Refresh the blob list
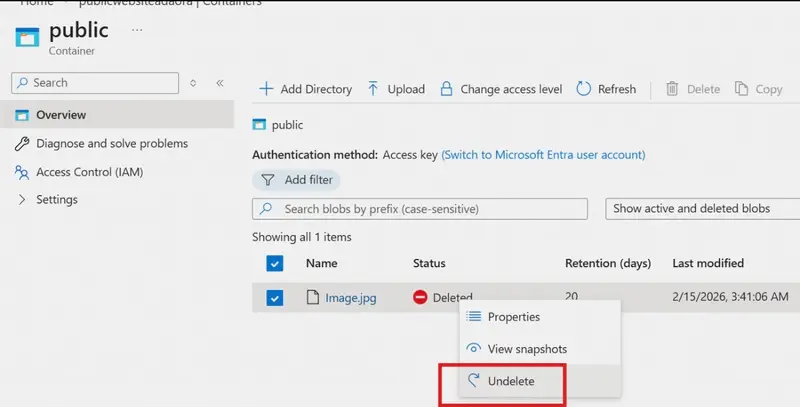This screenshot has height=407, width=800. [606, 89]
